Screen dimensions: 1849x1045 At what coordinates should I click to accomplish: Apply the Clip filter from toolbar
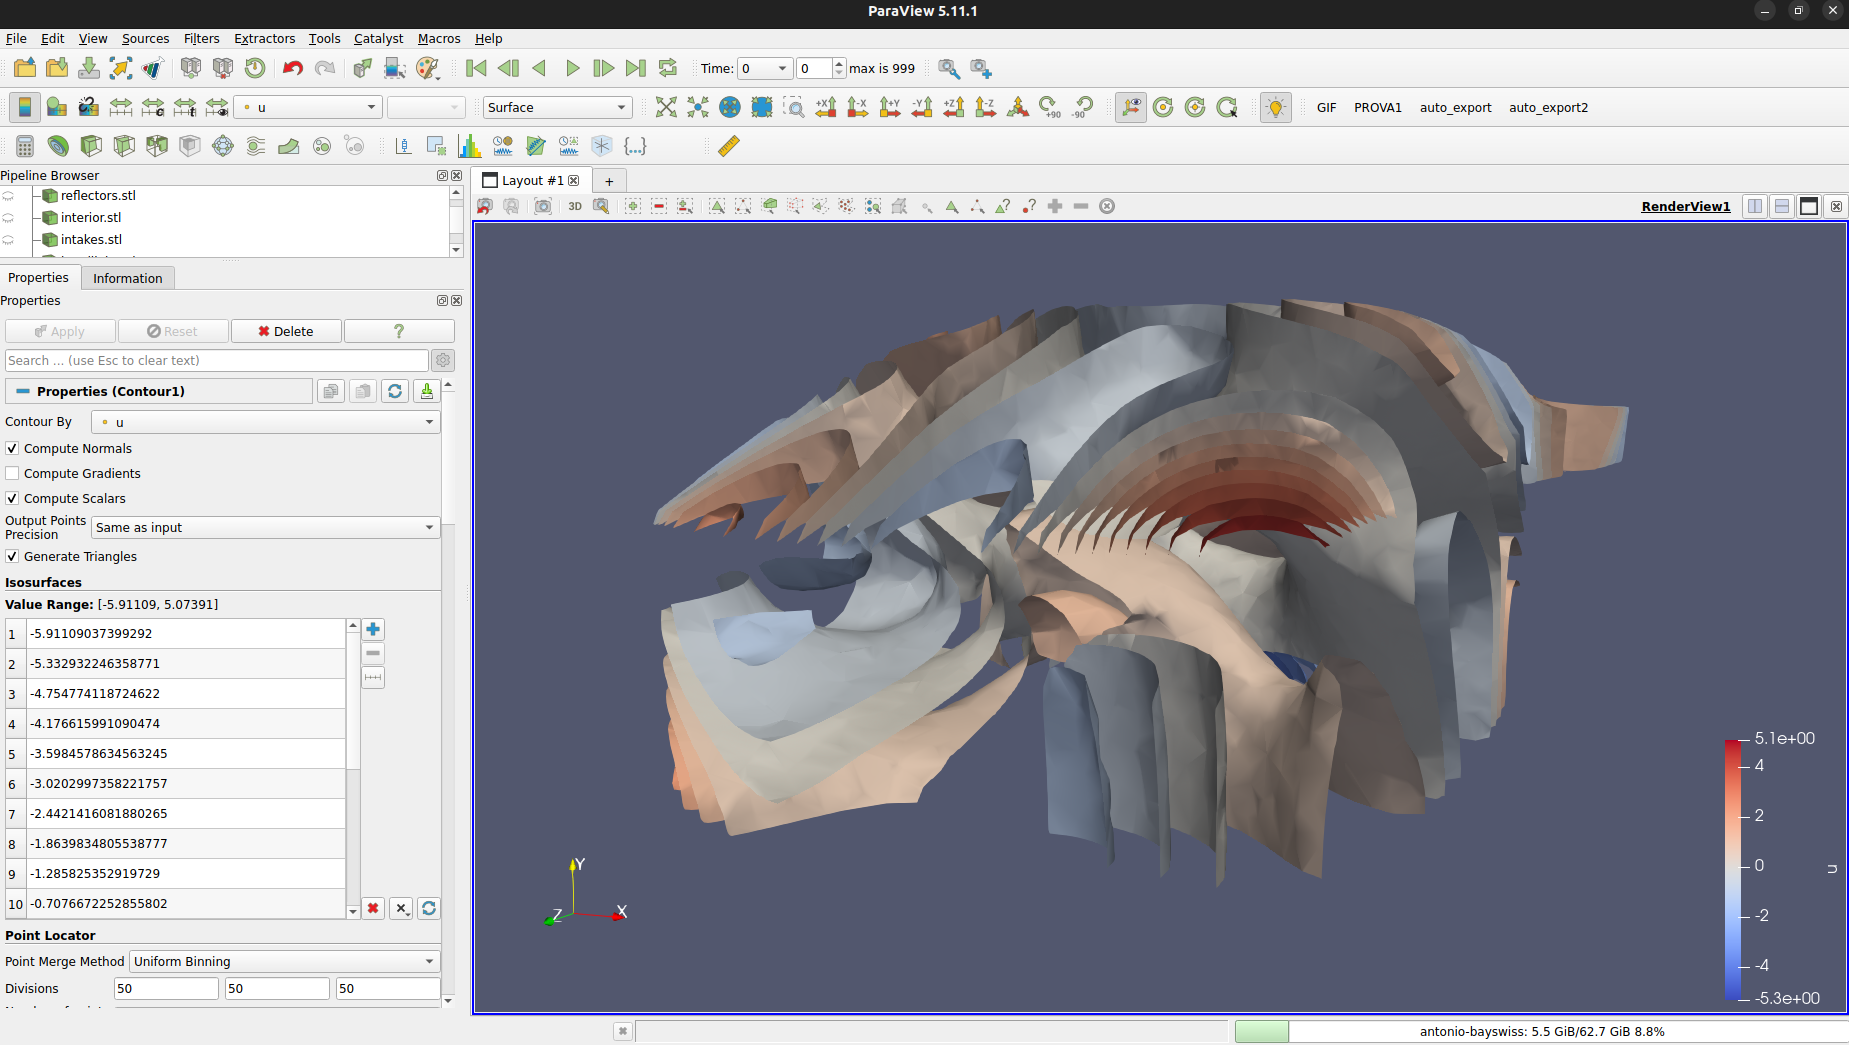(x=91, y=145)
